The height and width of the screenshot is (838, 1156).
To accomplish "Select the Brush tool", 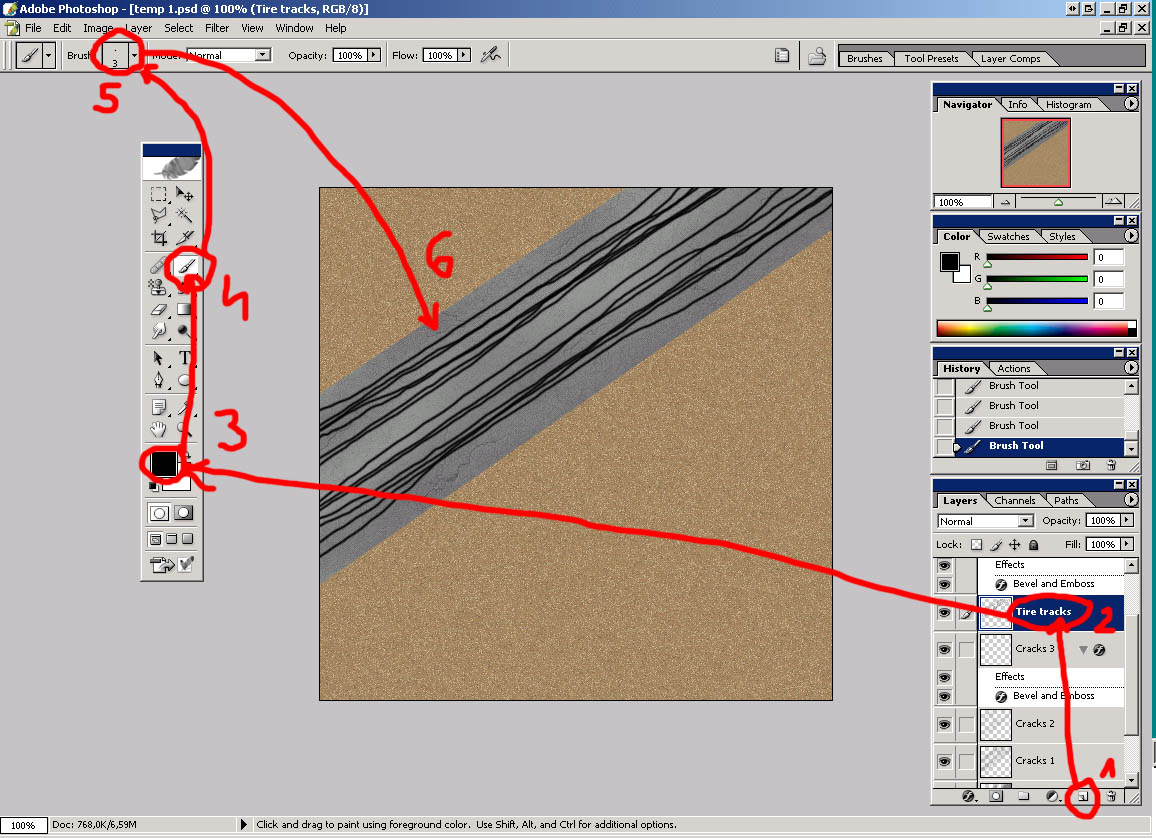I will pyautogui.click(x=185, y=266).
